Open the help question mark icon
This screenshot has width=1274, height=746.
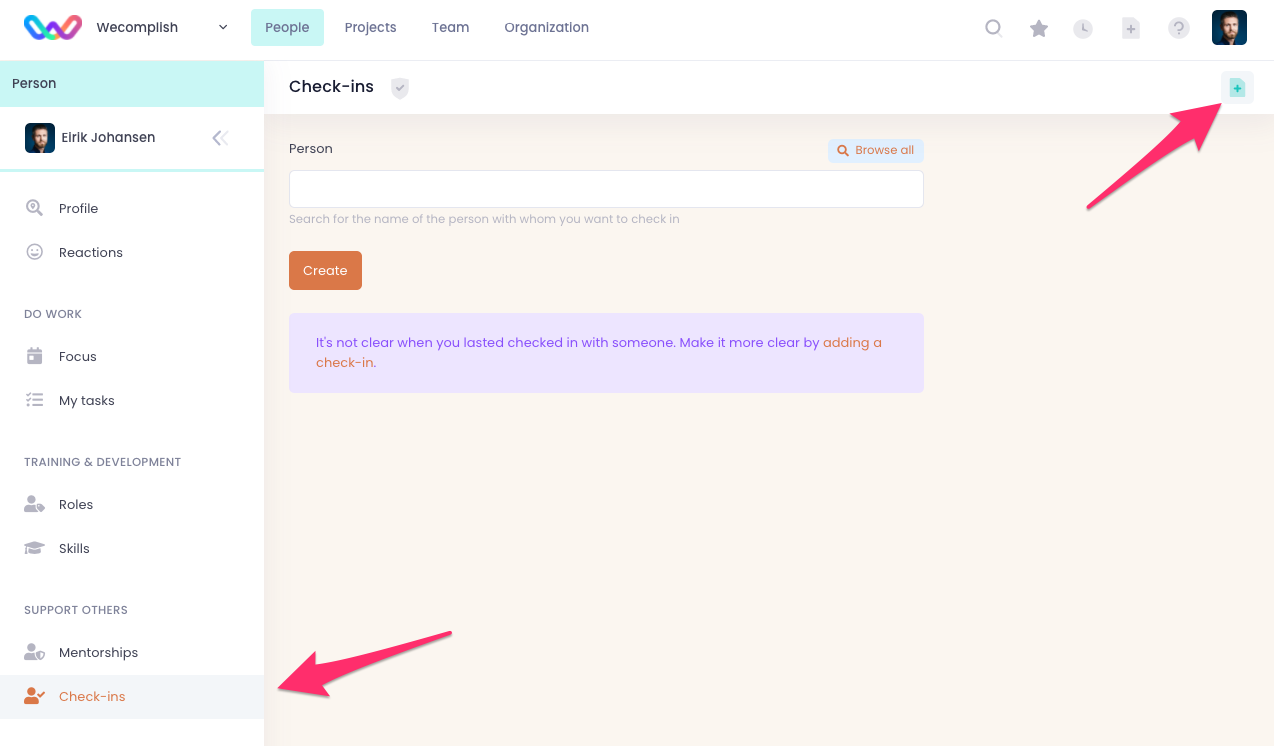pyautogui.click(x=1179, y=28)
